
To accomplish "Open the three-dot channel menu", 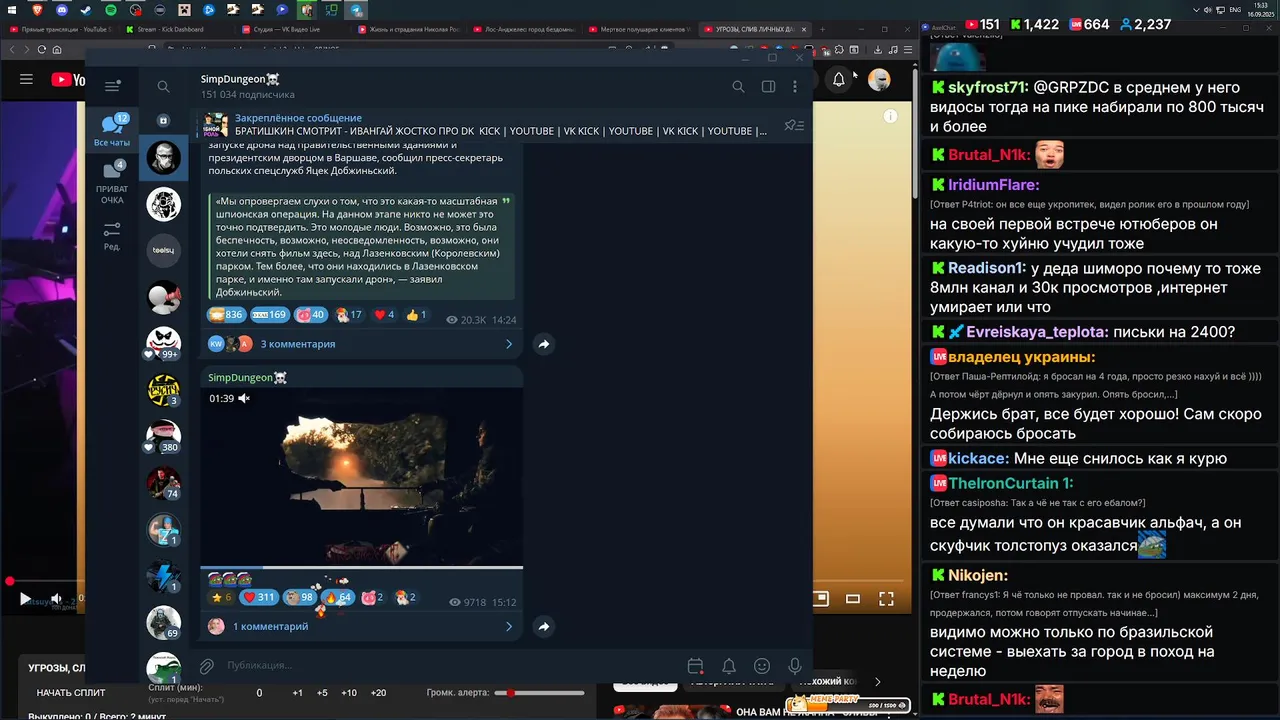I will point(795,87).
